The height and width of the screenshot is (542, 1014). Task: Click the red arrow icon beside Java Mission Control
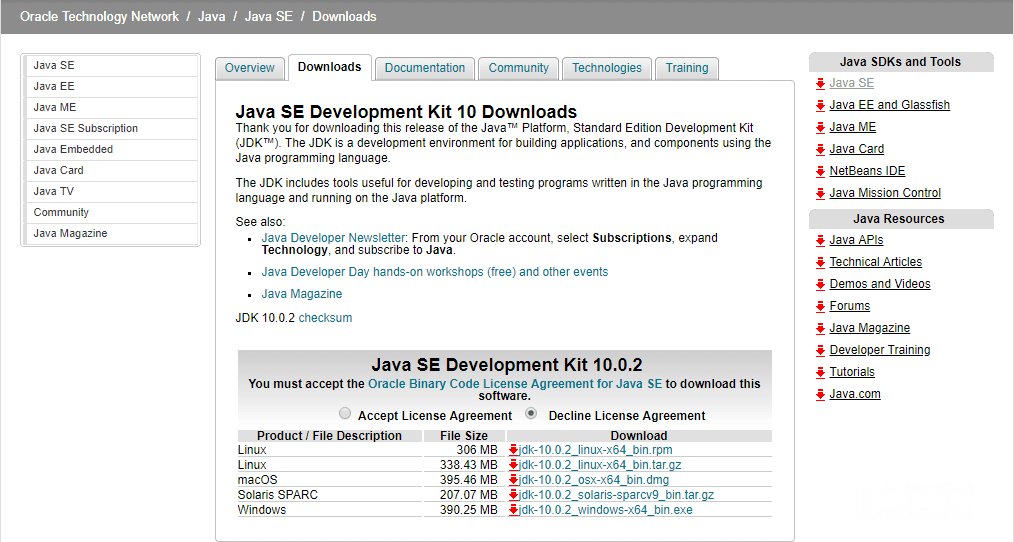click(820, 193)
